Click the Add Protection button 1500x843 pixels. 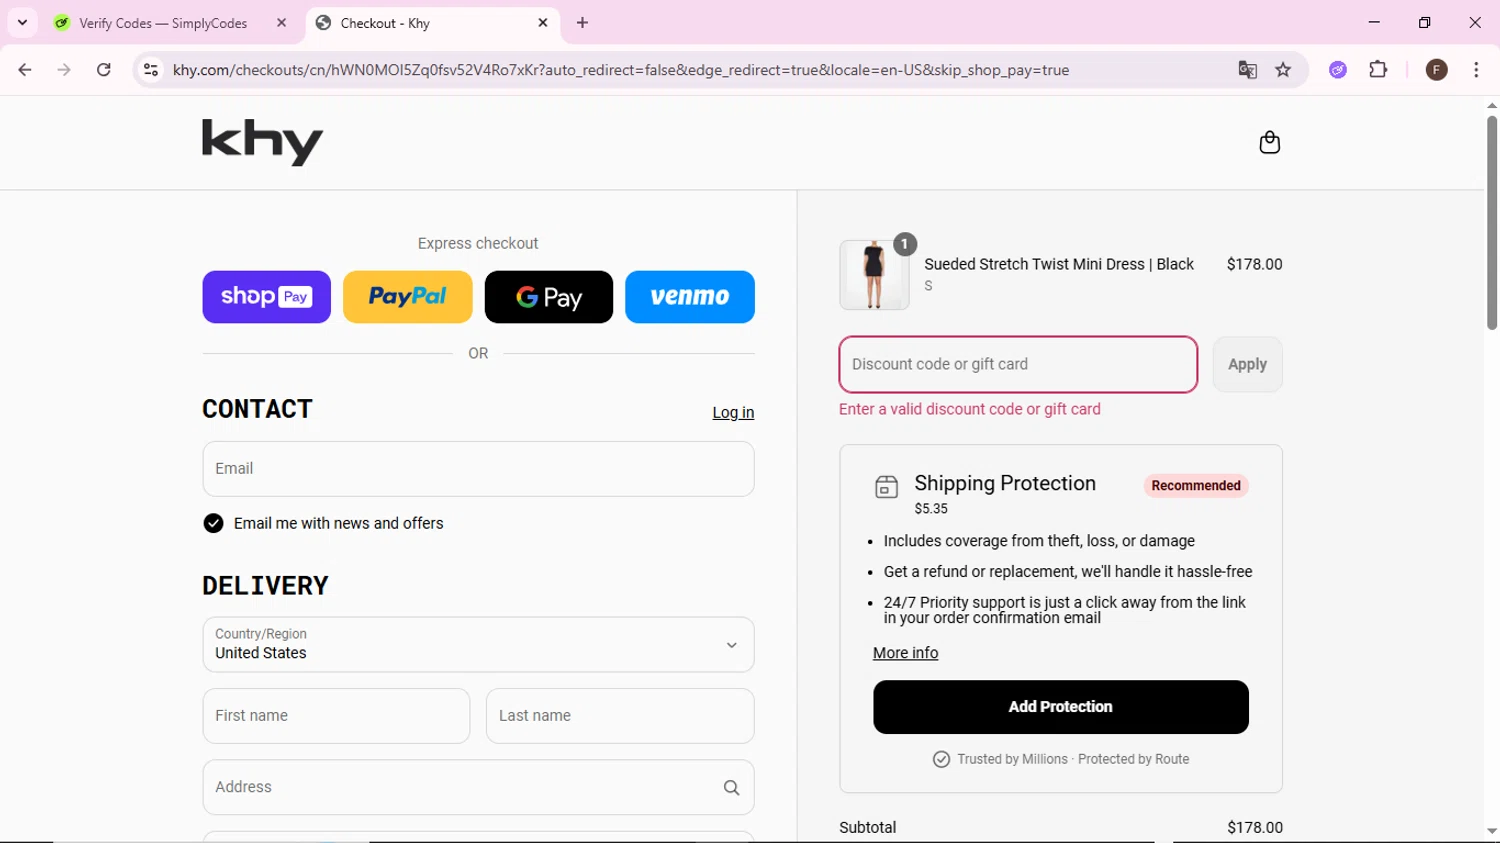pos(1061,707)
